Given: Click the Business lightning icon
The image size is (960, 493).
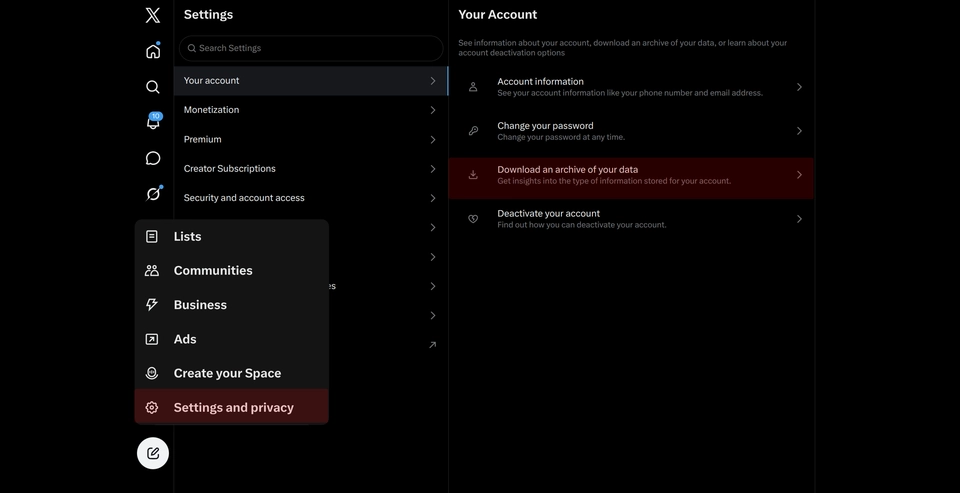Looking at the screenshot, I should pos(152,305).
